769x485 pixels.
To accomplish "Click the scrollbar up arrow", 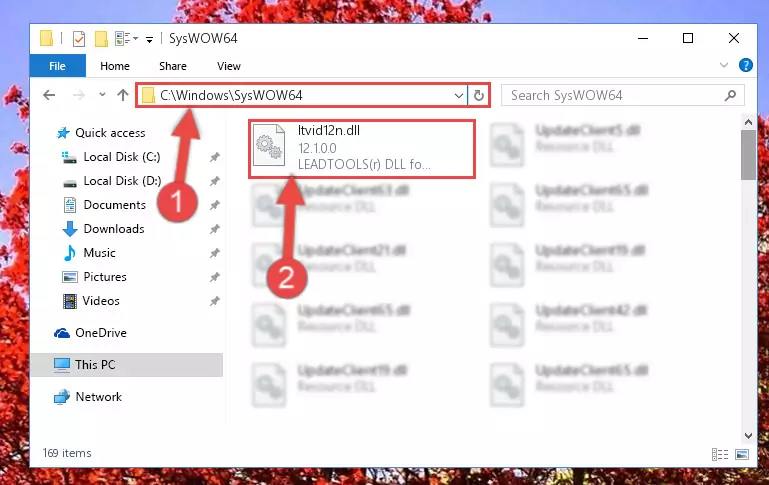I will pos(748,122).
